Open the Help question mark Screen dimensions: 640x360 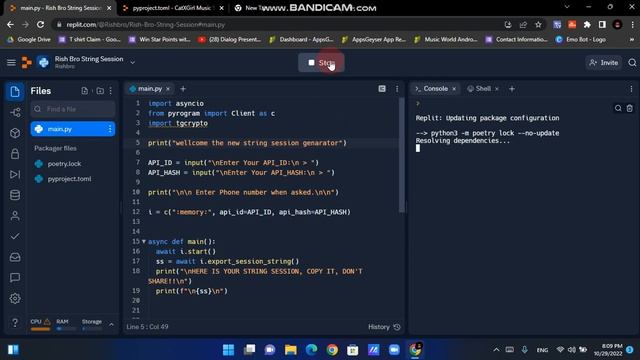click(x=15, y=322)
